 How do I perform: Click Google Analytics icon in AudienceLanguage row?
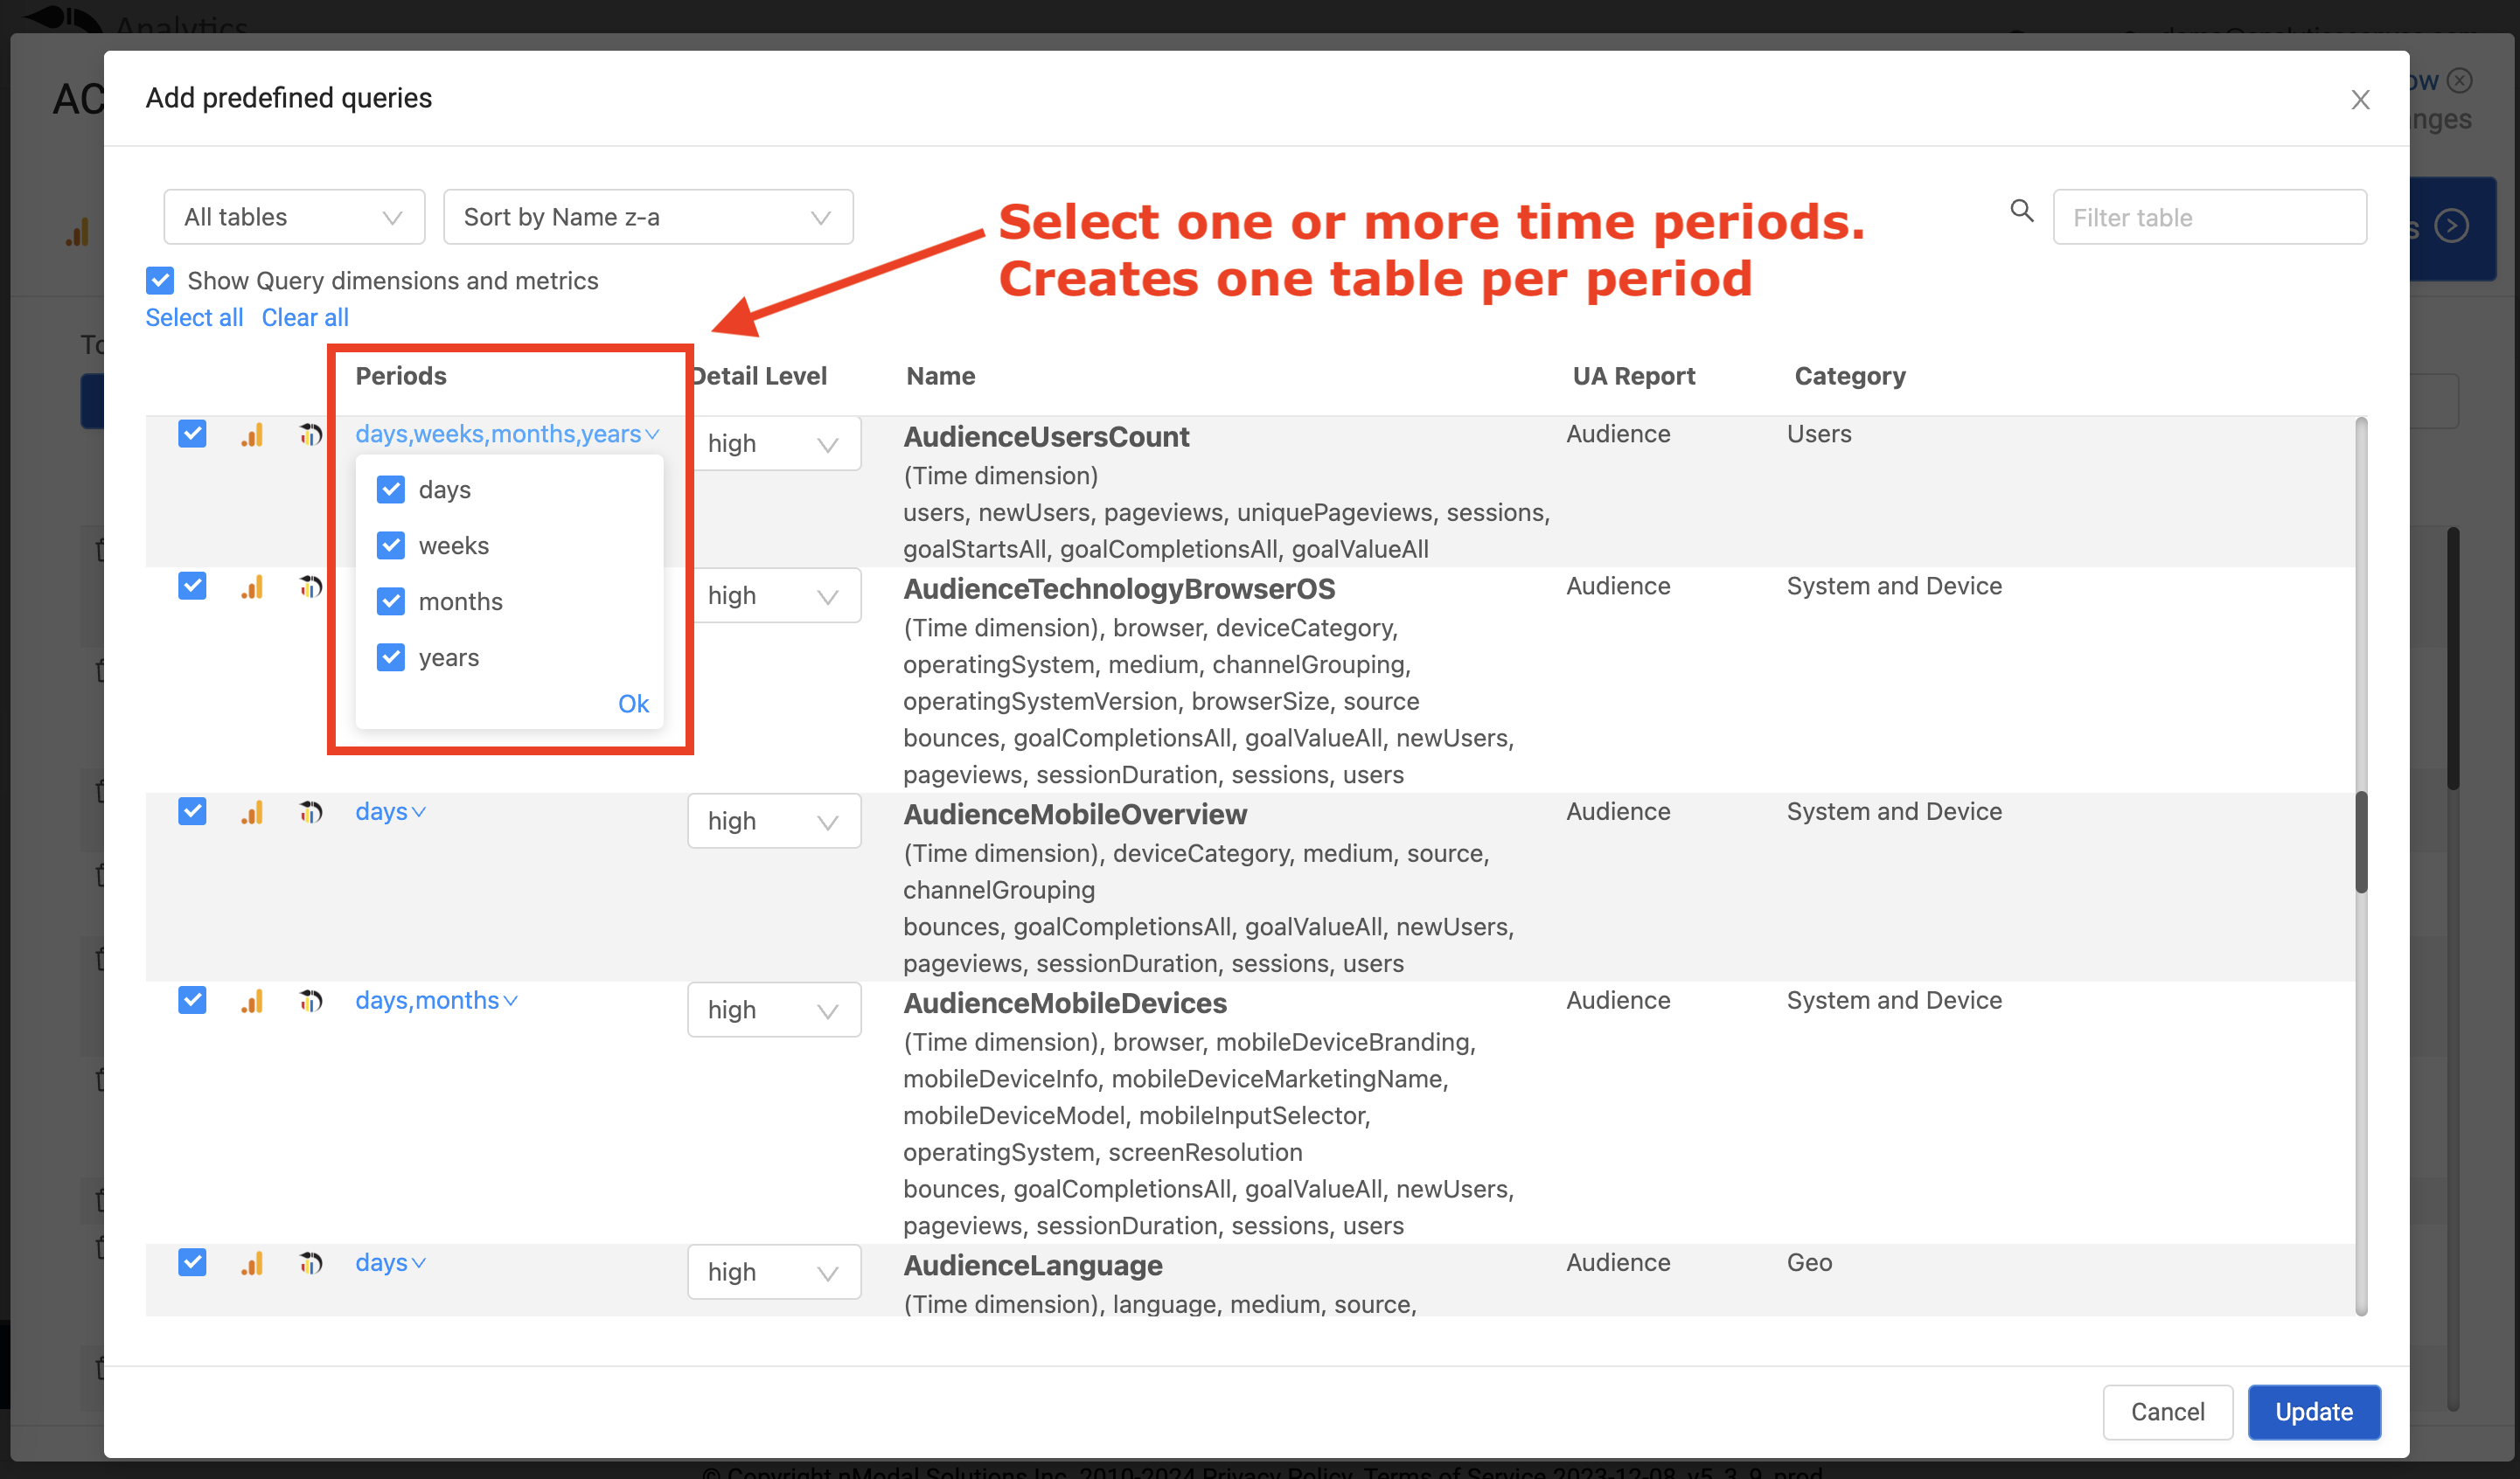(x=252, y=1262)
